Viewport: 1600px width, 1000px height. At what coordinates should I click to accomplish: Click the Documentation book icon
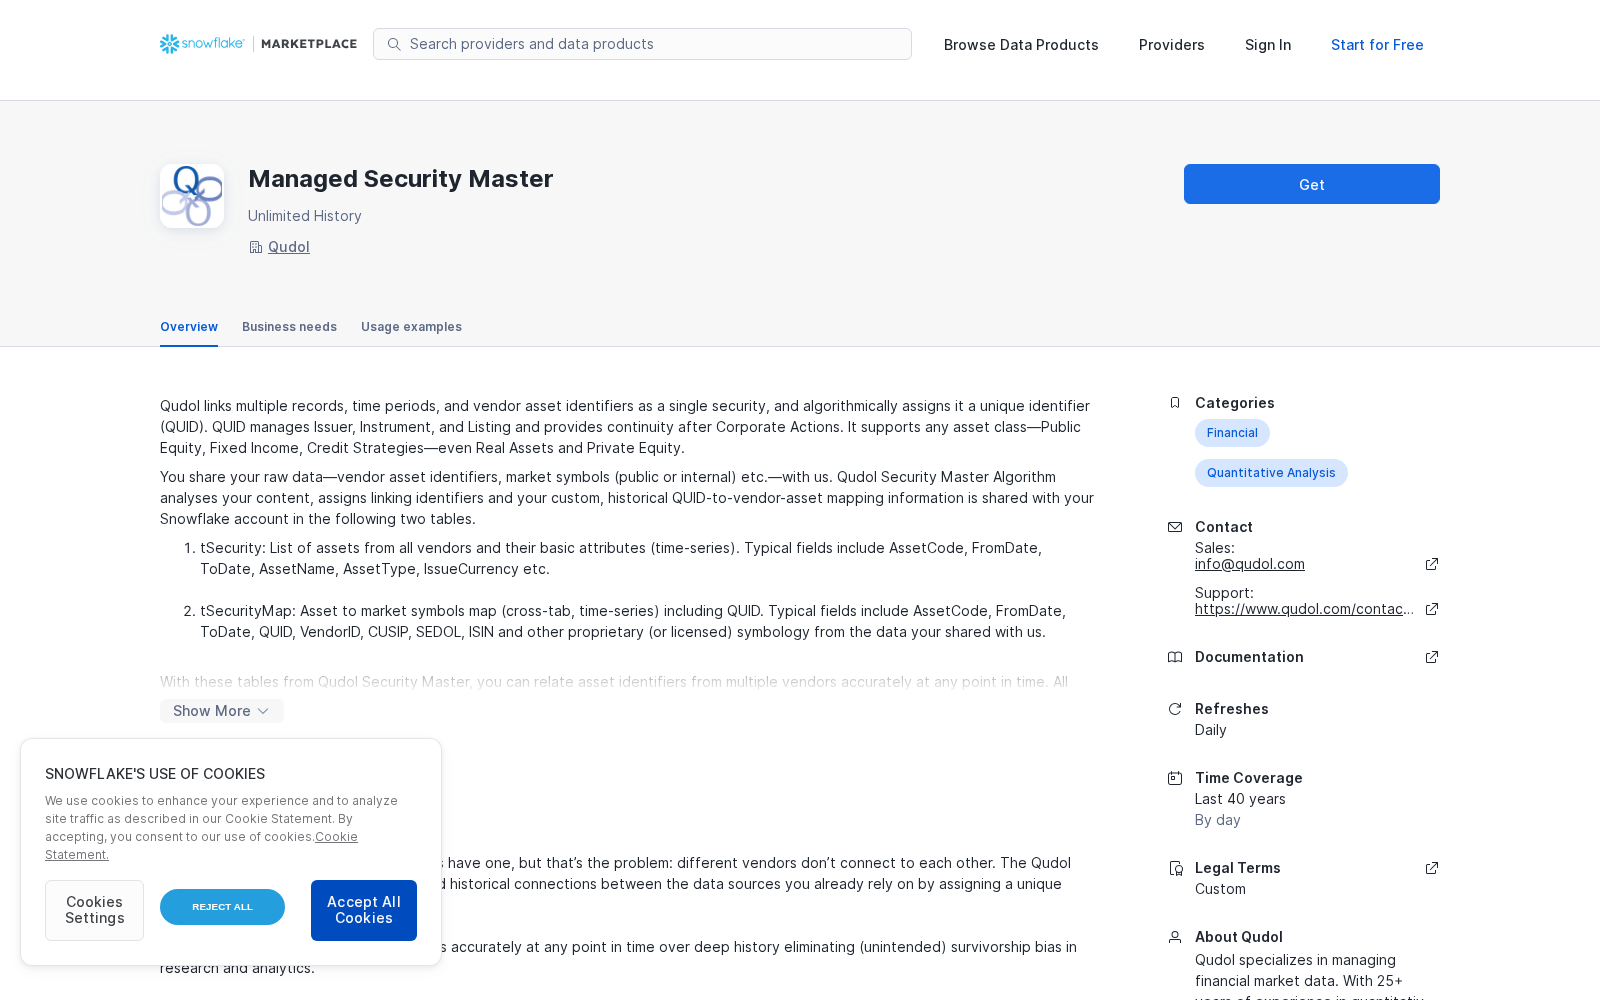(x=1175, y=657)
